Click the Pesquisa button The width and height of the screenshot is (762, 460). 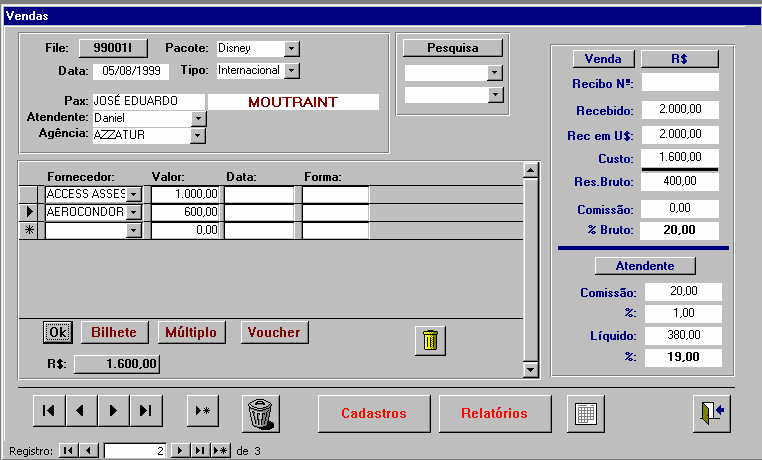coord(452,48)
